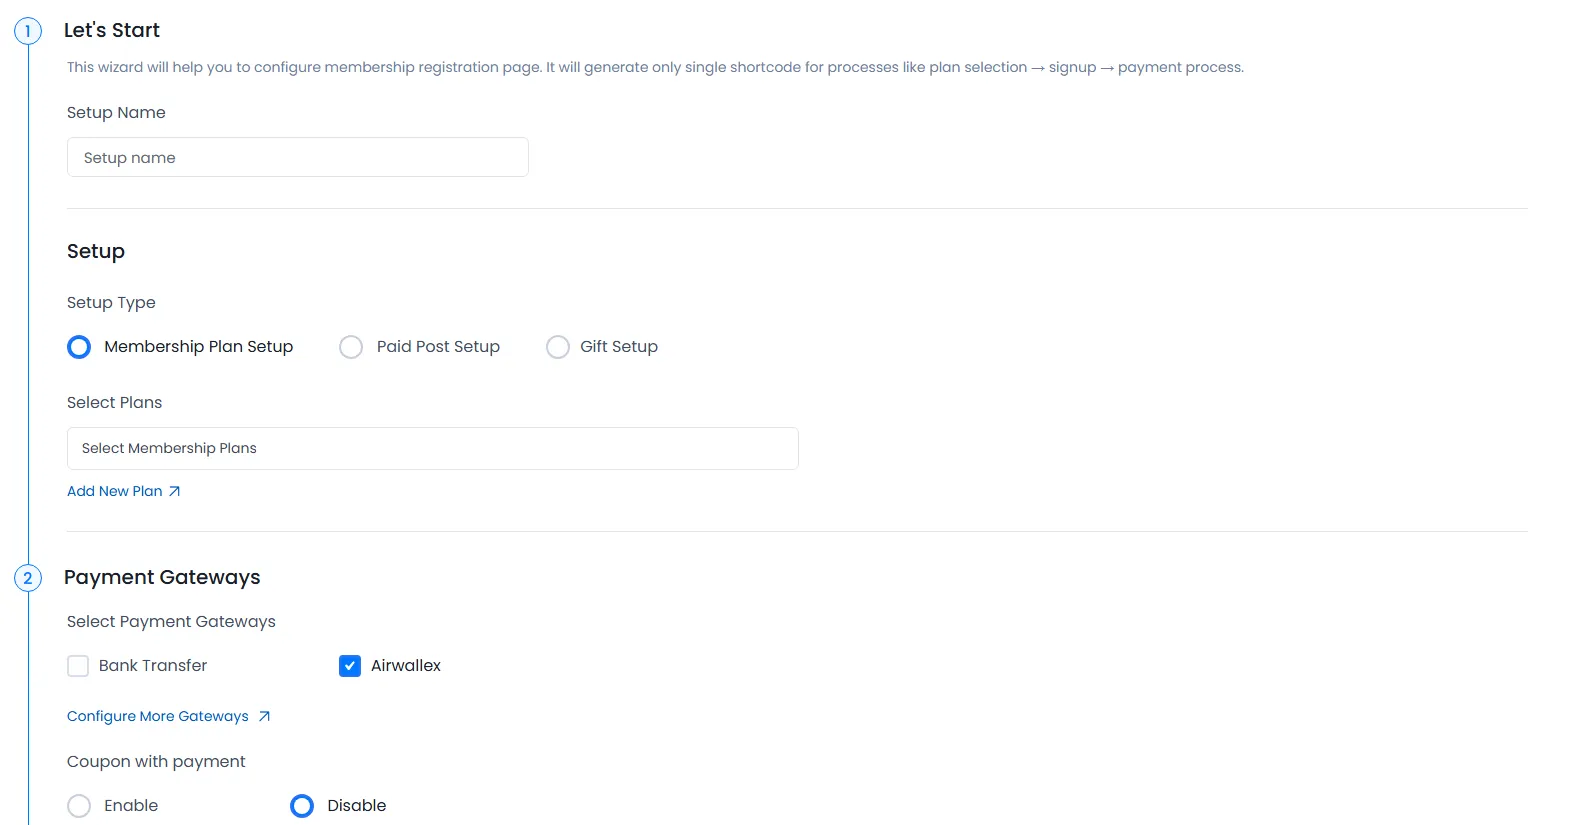Select Membership Plan Setup option

pyautogui.click(x=79, y=346)
